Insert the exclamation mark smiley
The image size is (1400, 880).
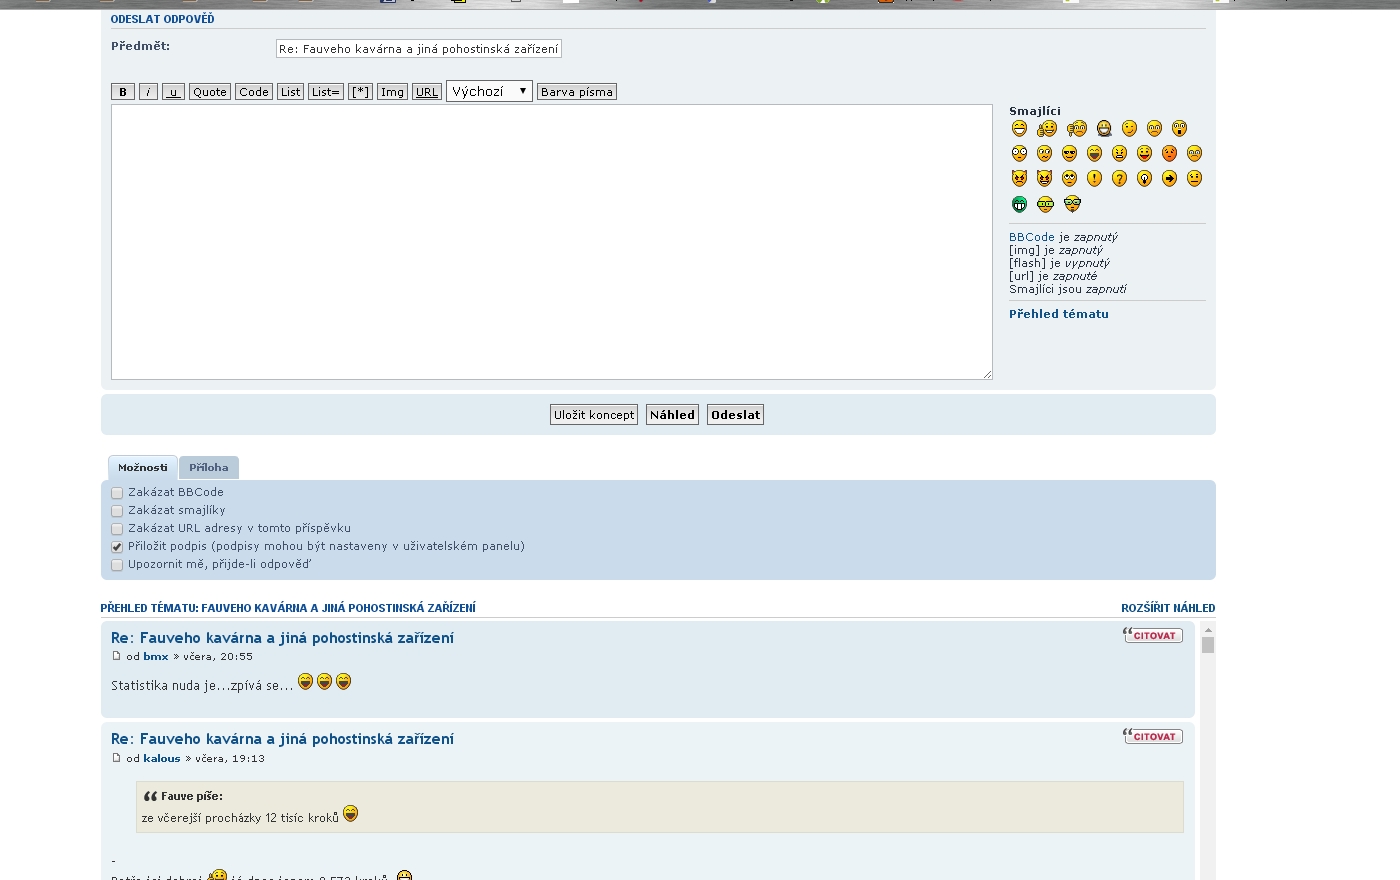point(1094,178)
